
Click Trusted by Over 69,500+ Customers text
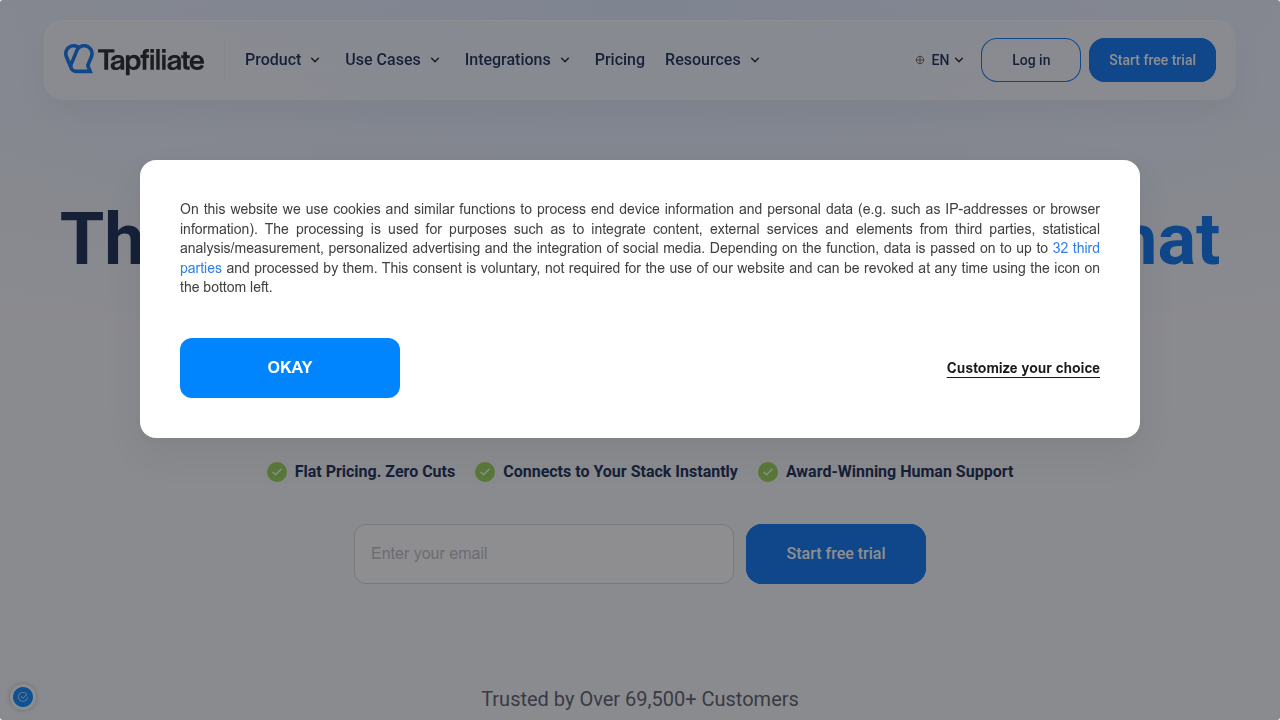(640, 699)
